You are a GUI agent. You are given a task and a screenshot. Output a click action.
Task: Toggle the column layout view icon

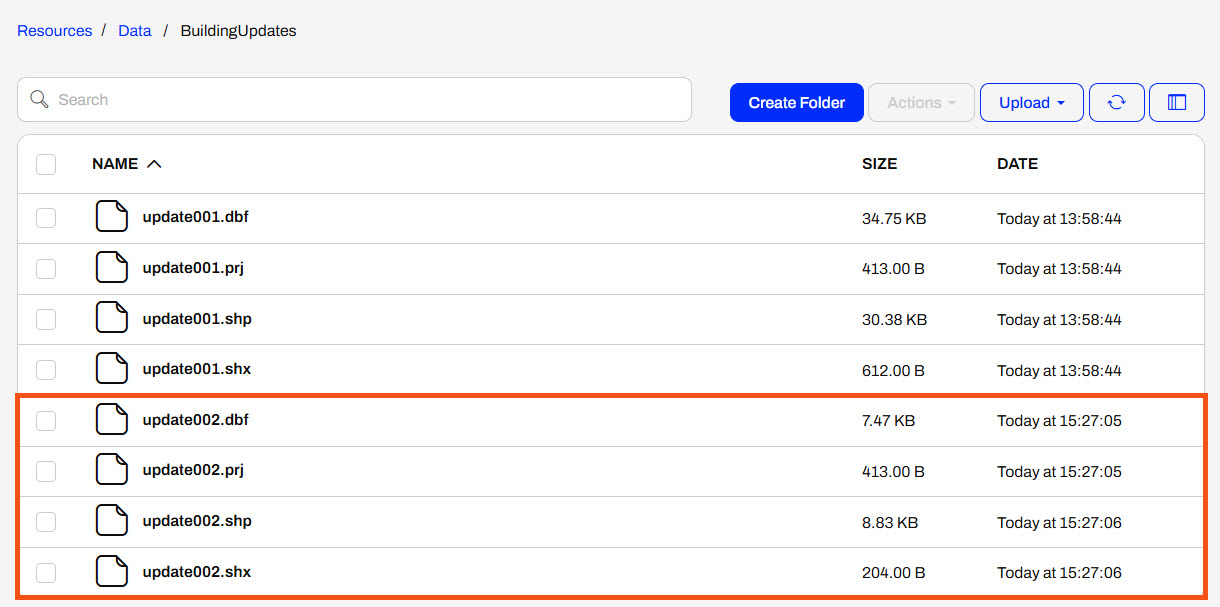[1176, 102]
